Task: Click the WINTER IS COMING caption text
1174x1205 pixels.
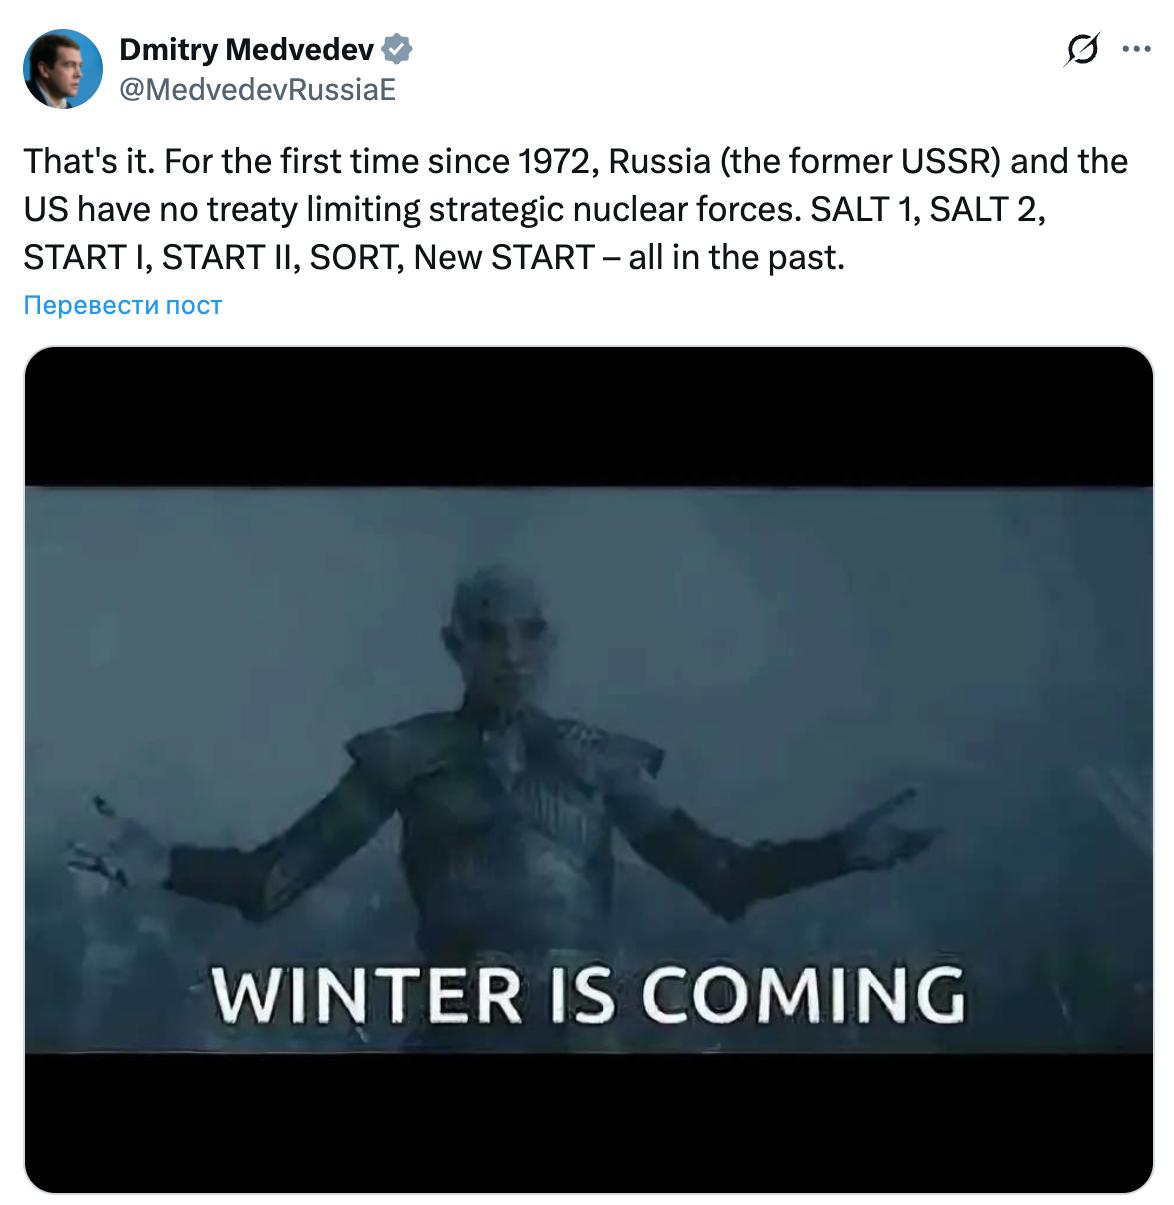Action: [590, 993]
